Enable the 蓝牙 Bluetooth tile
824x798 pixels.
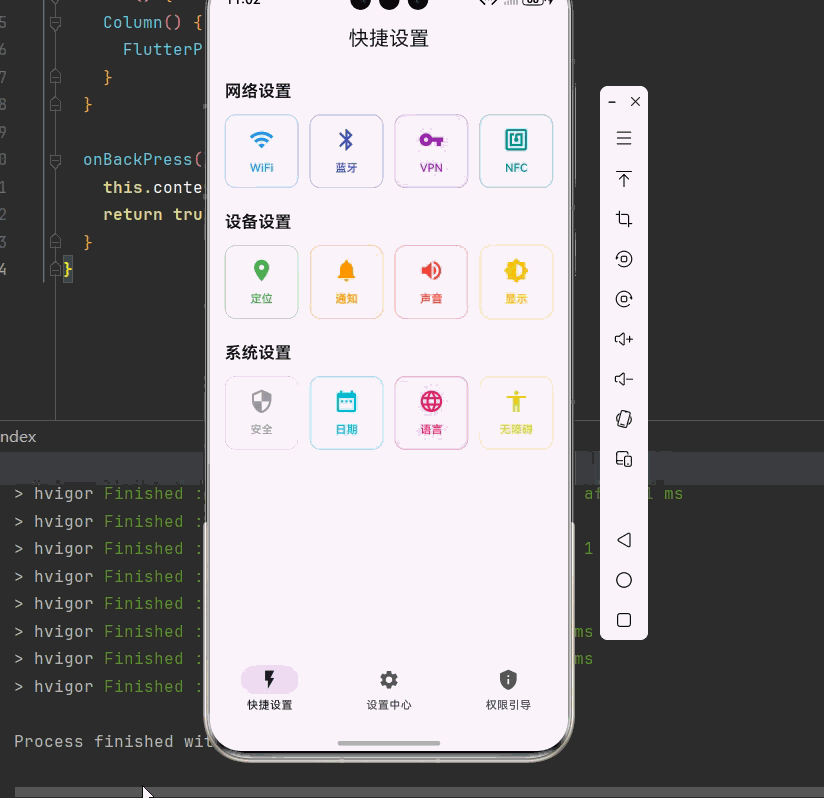tap(346, 151)
